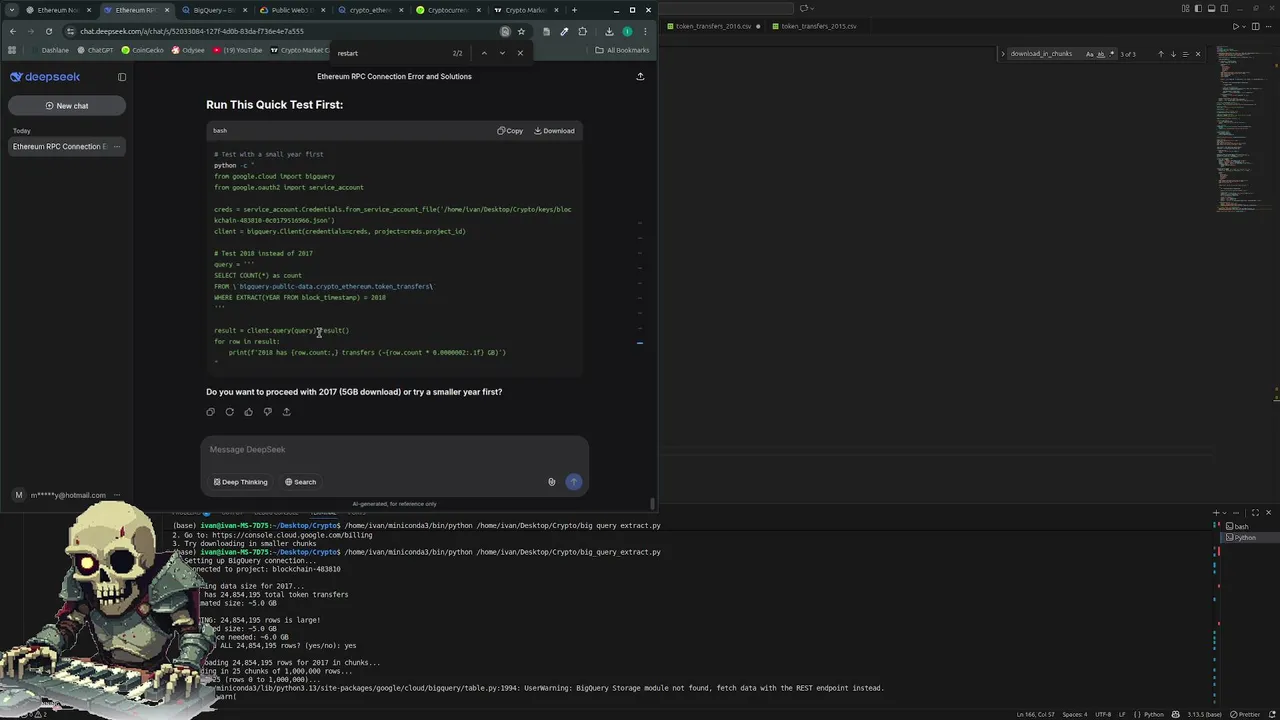The image size is (1280, 720).
Task: Regenerate the DeepSeek response
Action: pos(229,412)
